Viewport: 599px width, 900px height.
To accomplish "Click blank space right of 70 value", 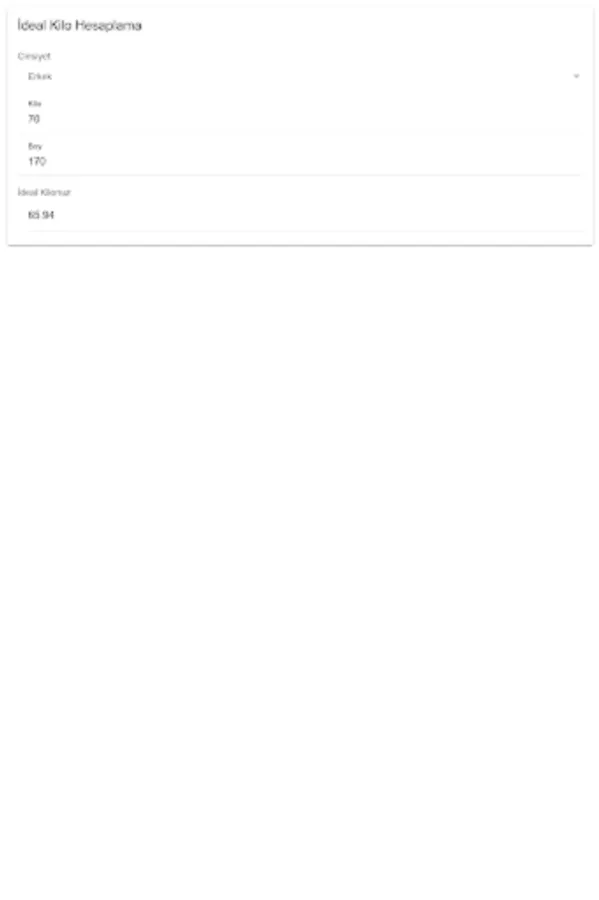I will pos(310,119).
